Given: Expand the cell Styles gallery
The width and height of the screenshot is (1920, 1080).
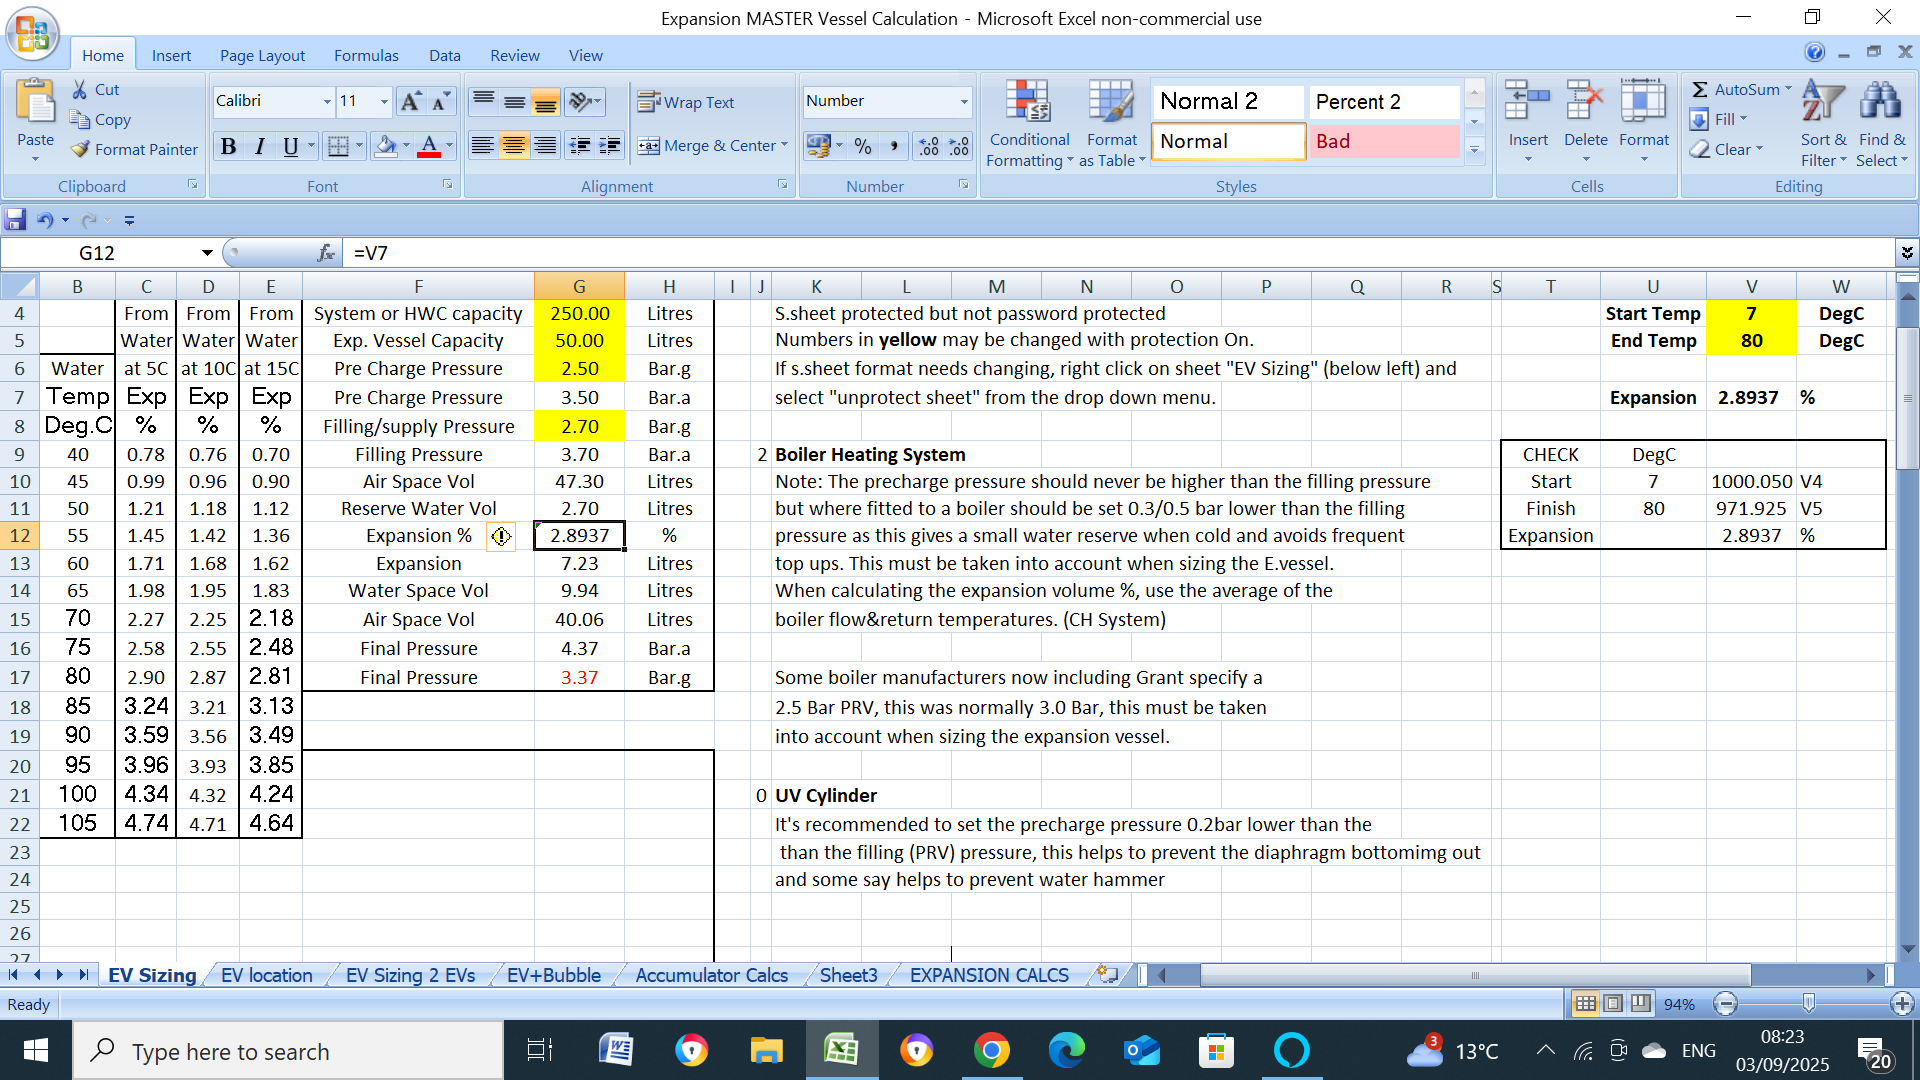Looking at the screenshot, I should (1474, 150).
